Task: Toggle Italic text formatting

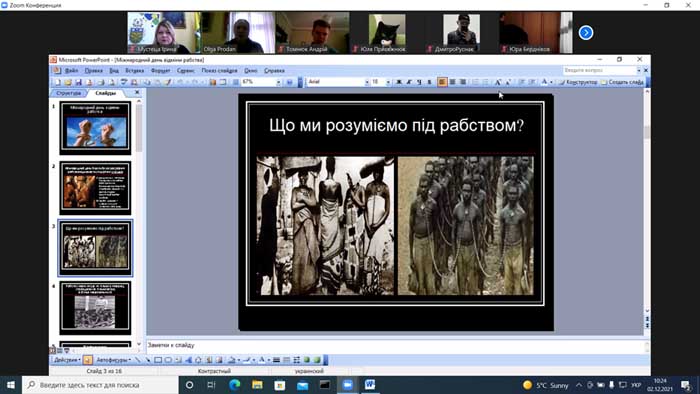Action: tap(408, 82)
